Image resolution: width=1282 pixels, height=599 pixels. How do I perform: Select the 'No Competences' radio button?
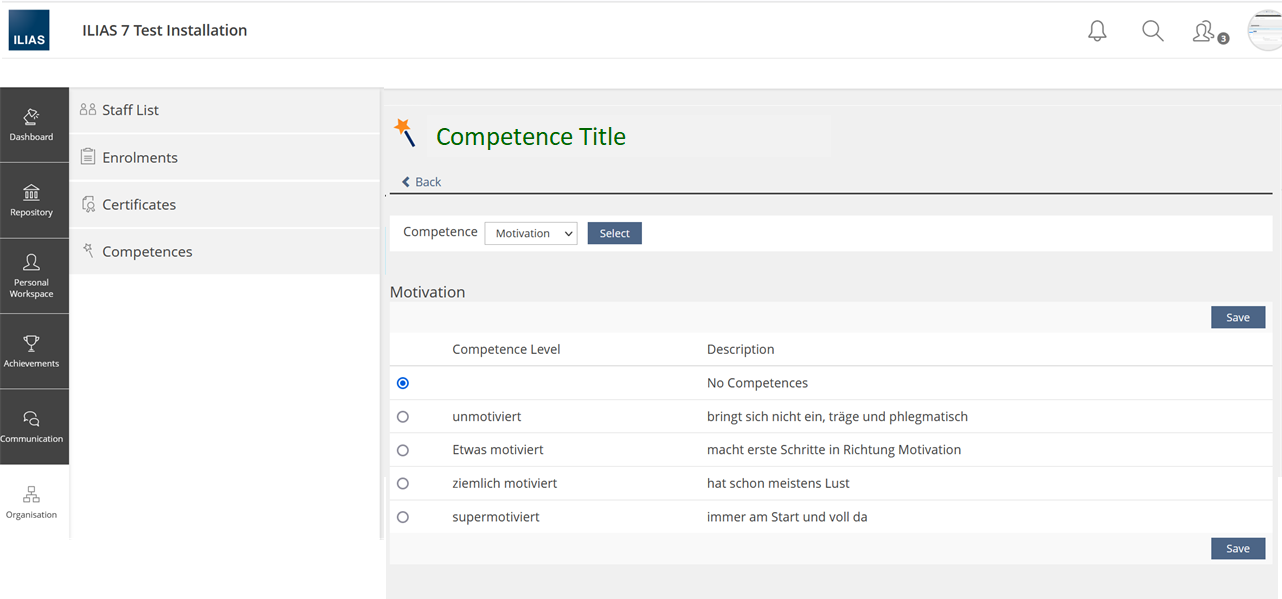click(403, 383)
